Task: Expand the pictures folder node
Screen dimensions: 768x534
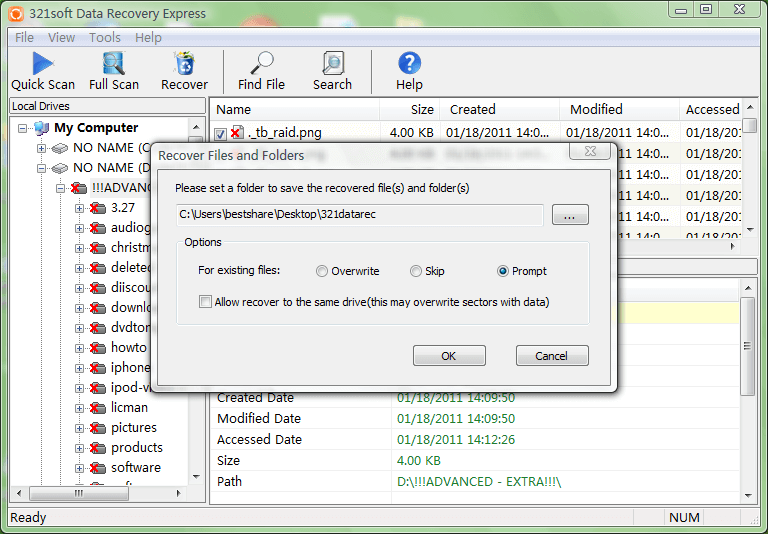Action: click(79, 428)
